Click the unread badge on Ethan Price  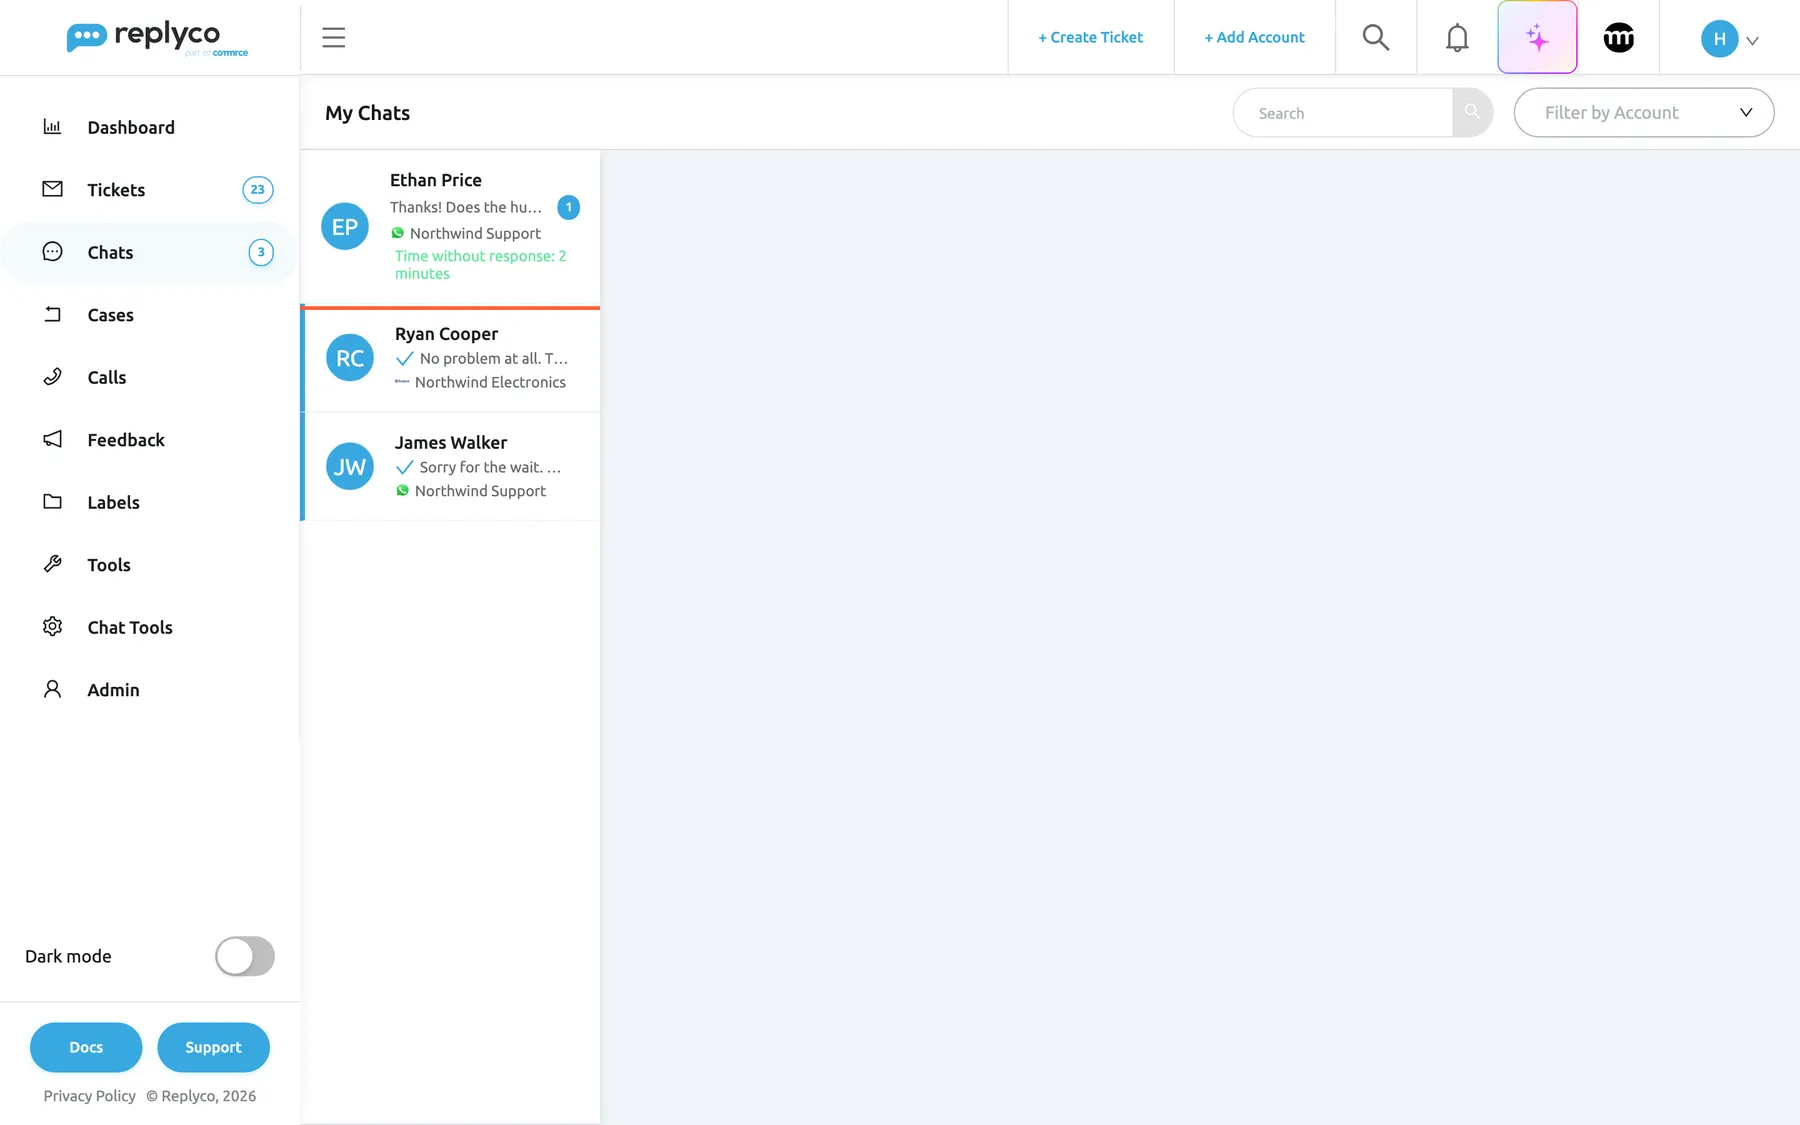(x=568, y=207)
